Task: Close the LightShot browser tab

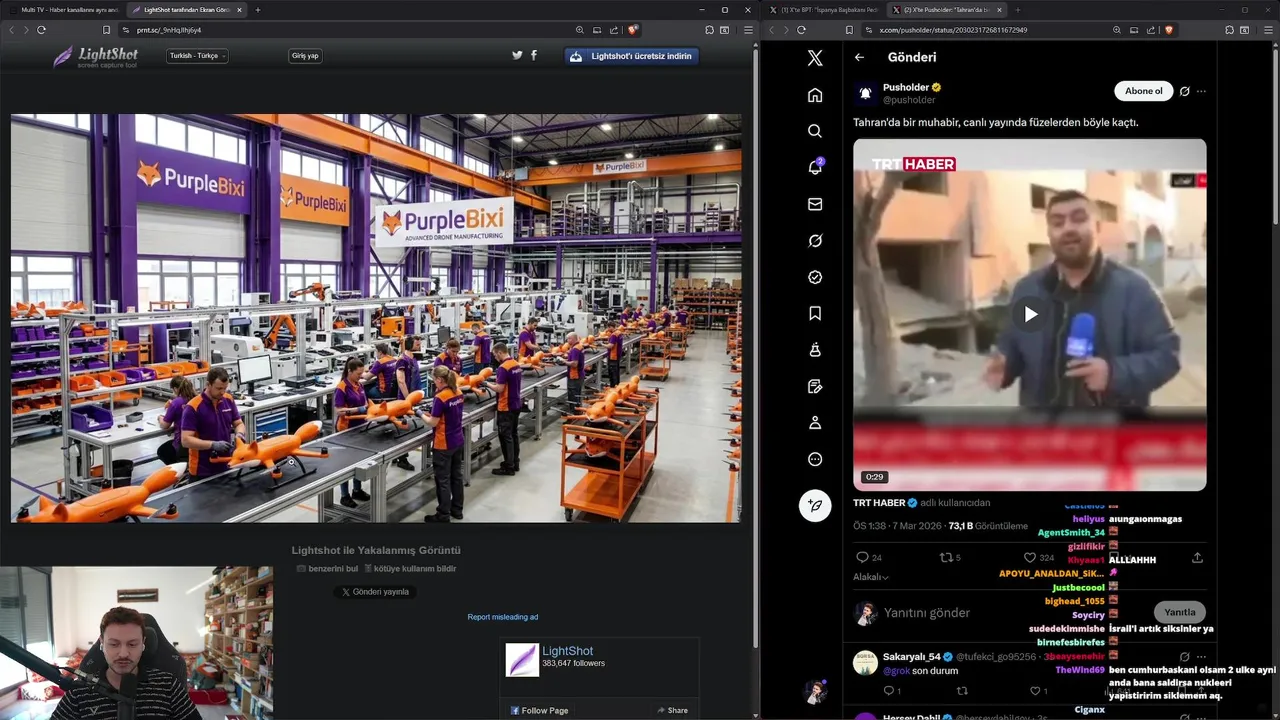Action: 239,10
